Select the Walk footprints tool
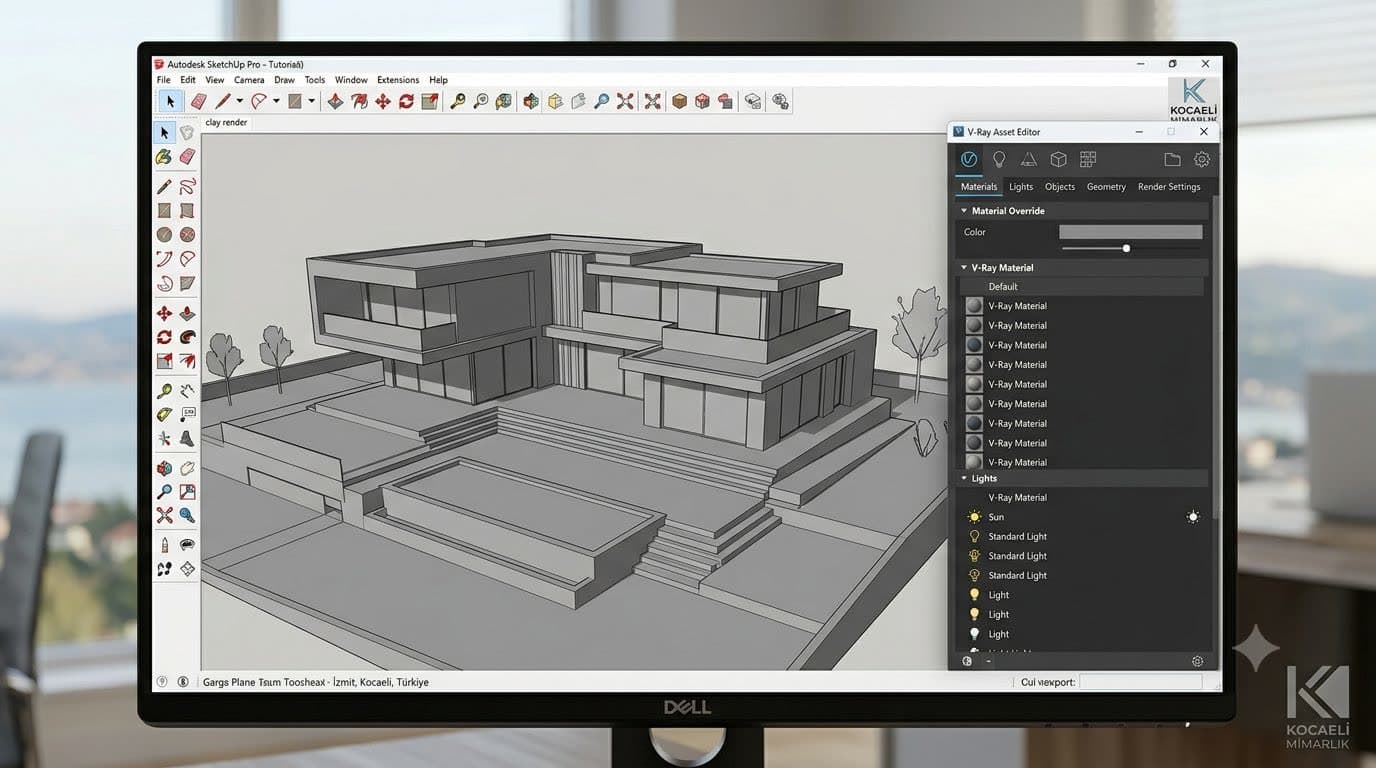 164,569
